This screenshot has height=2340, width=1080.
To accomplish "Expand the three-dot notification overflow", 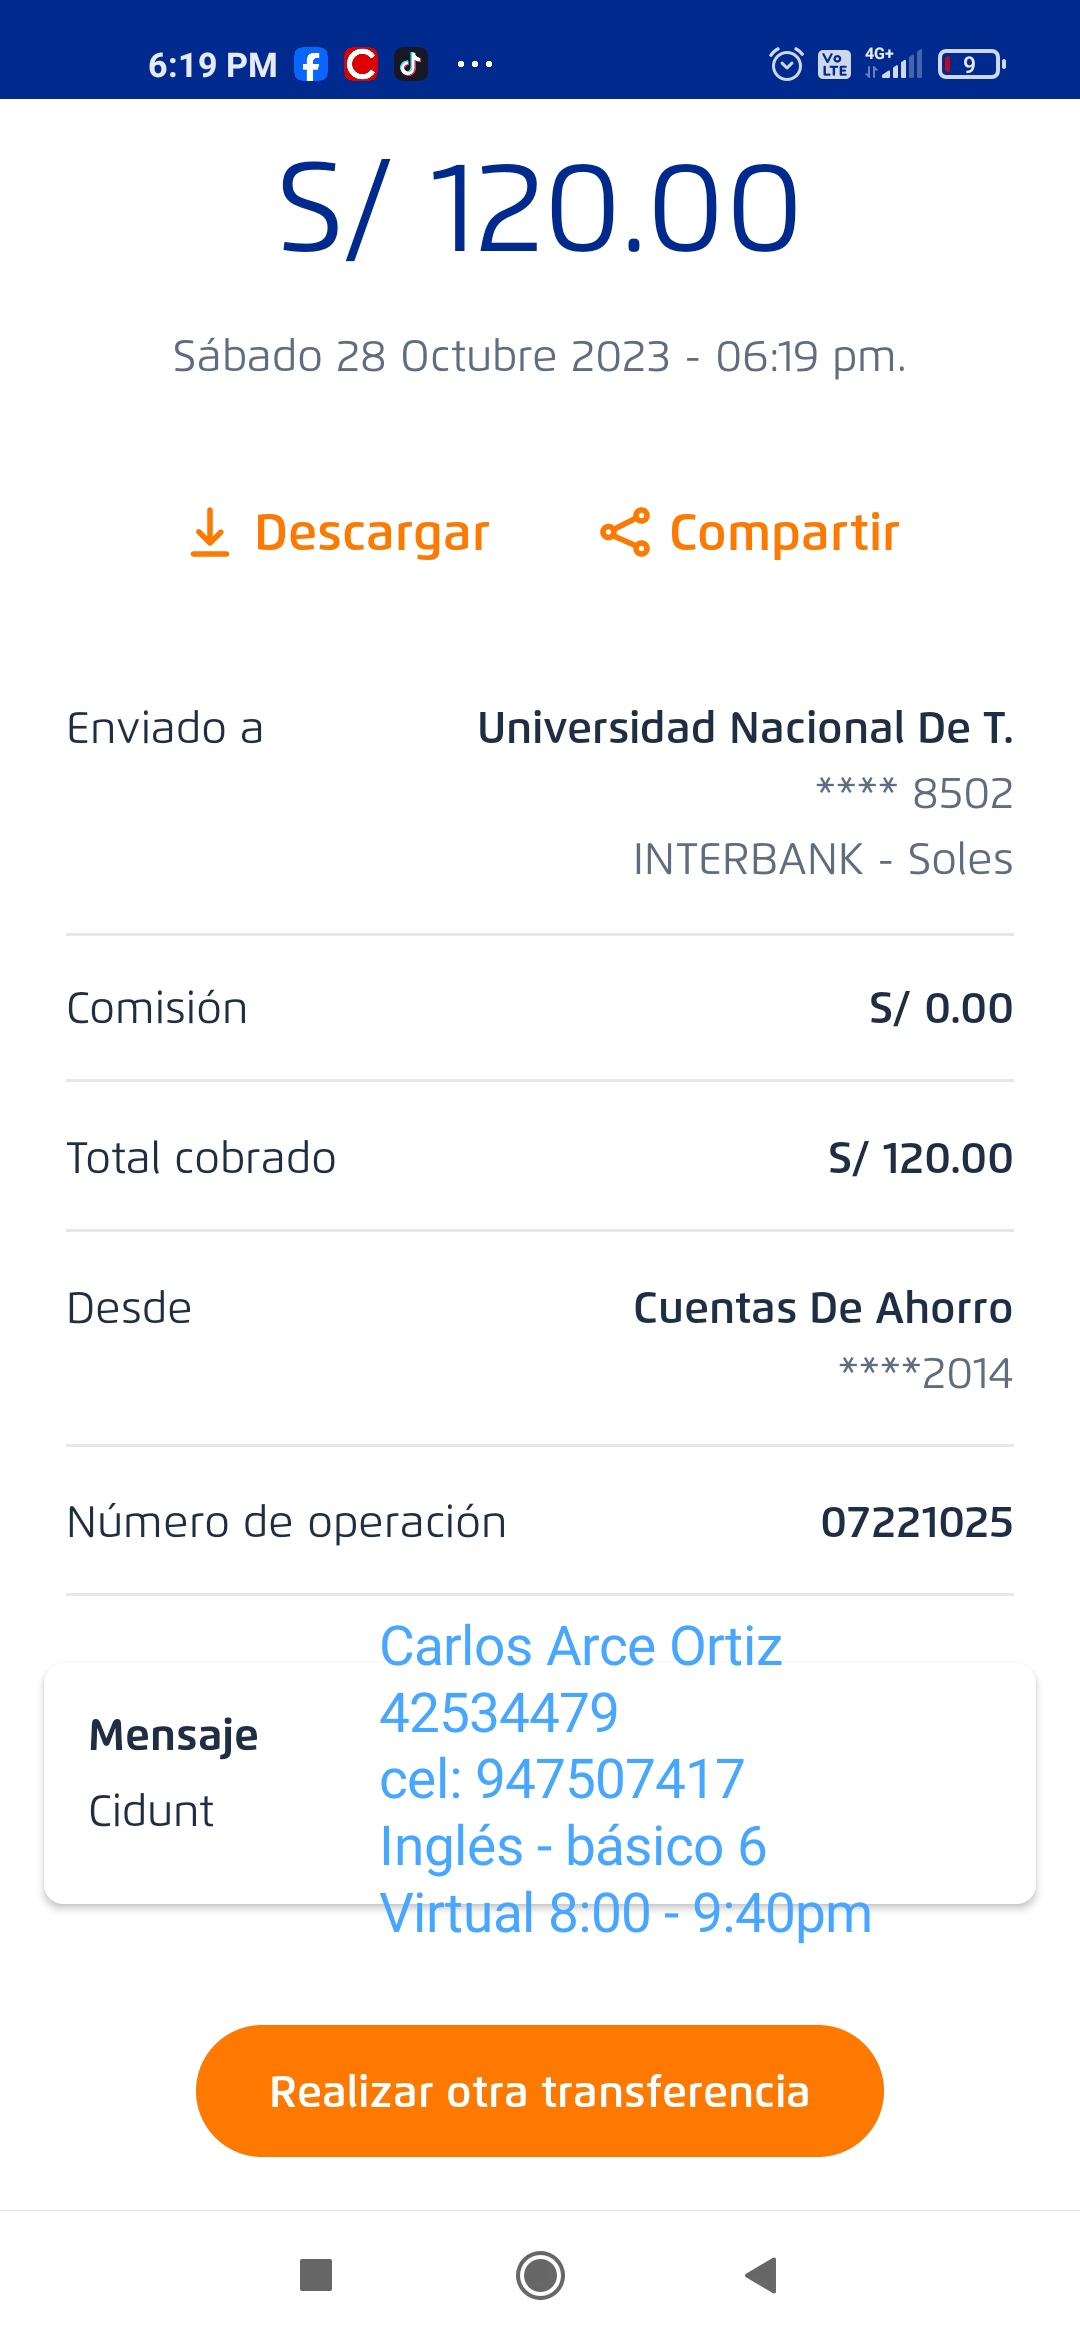I will click(474, 65).
